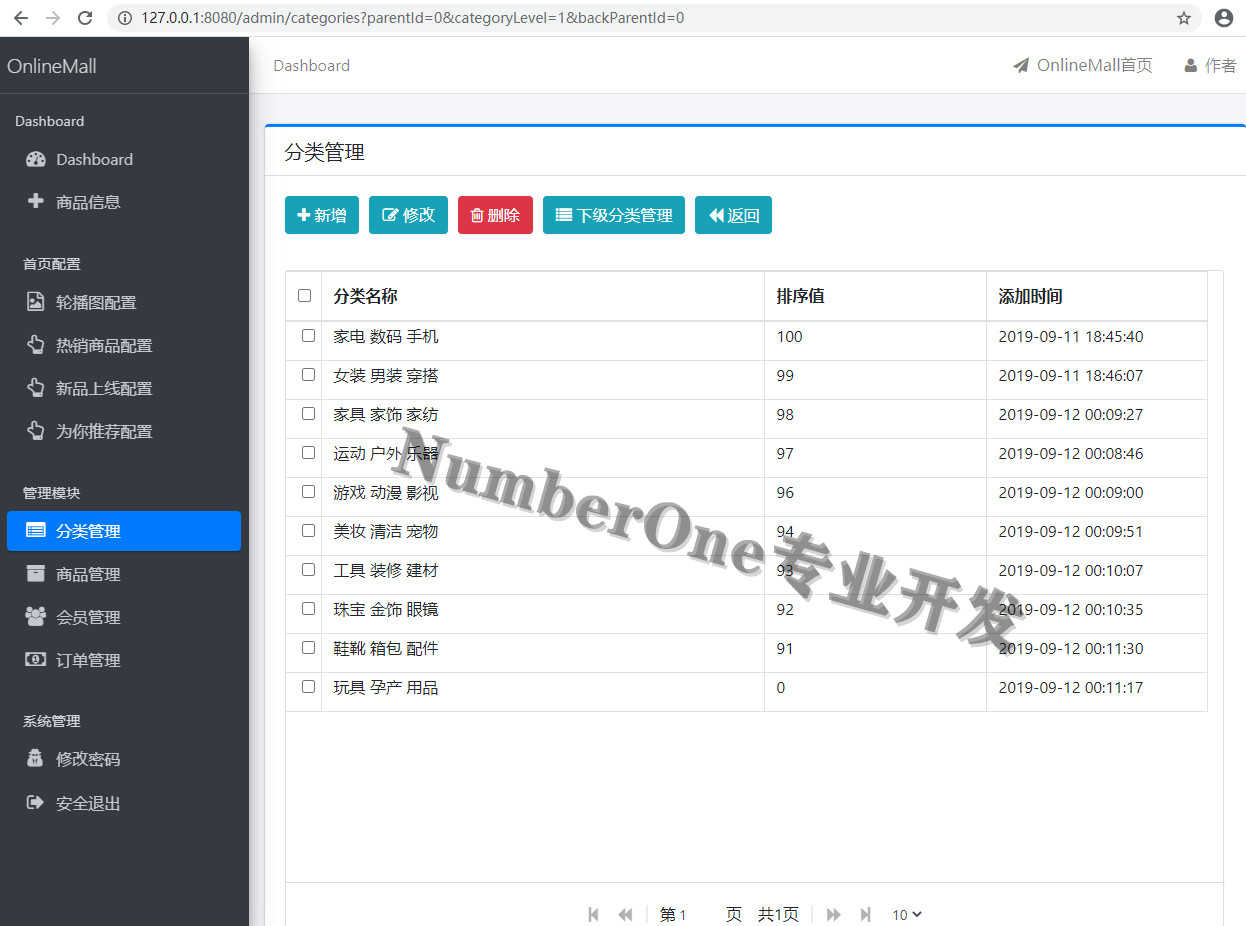Image resolution: width=1246 pixels, height=926 pixels.
Task: Click the sign-out icon beside 安全退出
Action: pyautogui.click(x=36, y=802)
